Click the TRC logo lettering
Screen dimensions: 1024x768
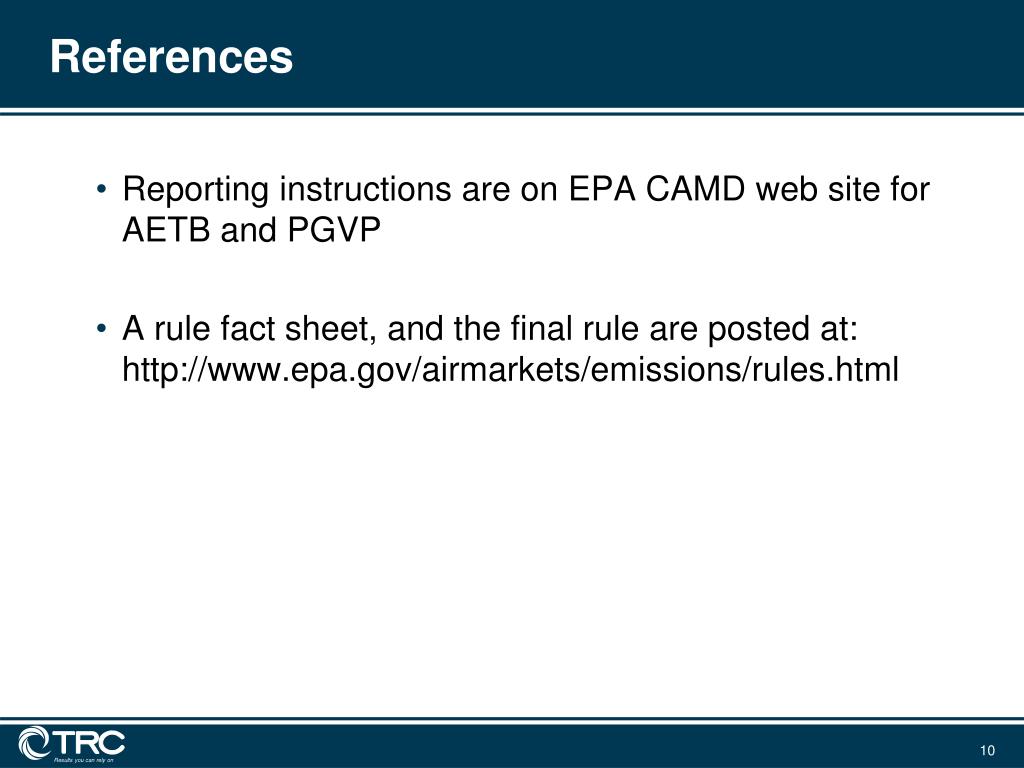pos(88,743)
